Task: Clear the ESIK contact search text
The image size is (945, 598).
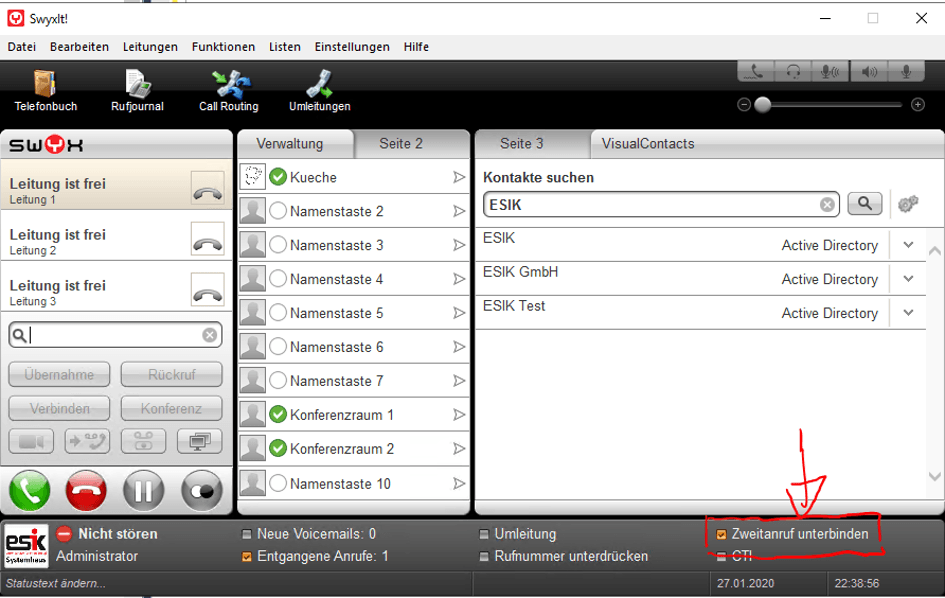Action: [x=827, y=205]
